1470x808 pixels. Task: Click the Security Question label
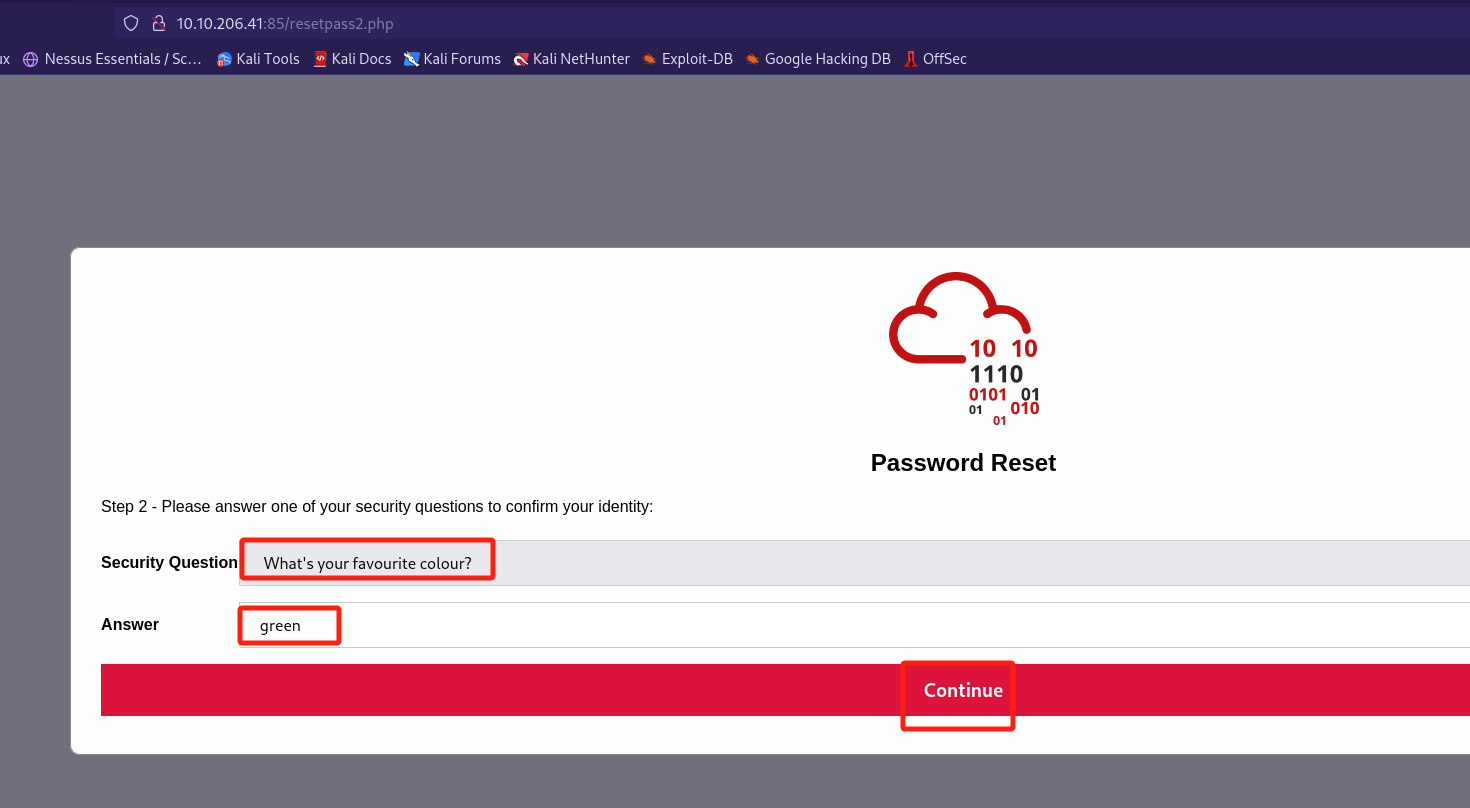click(x=169, y=563)
